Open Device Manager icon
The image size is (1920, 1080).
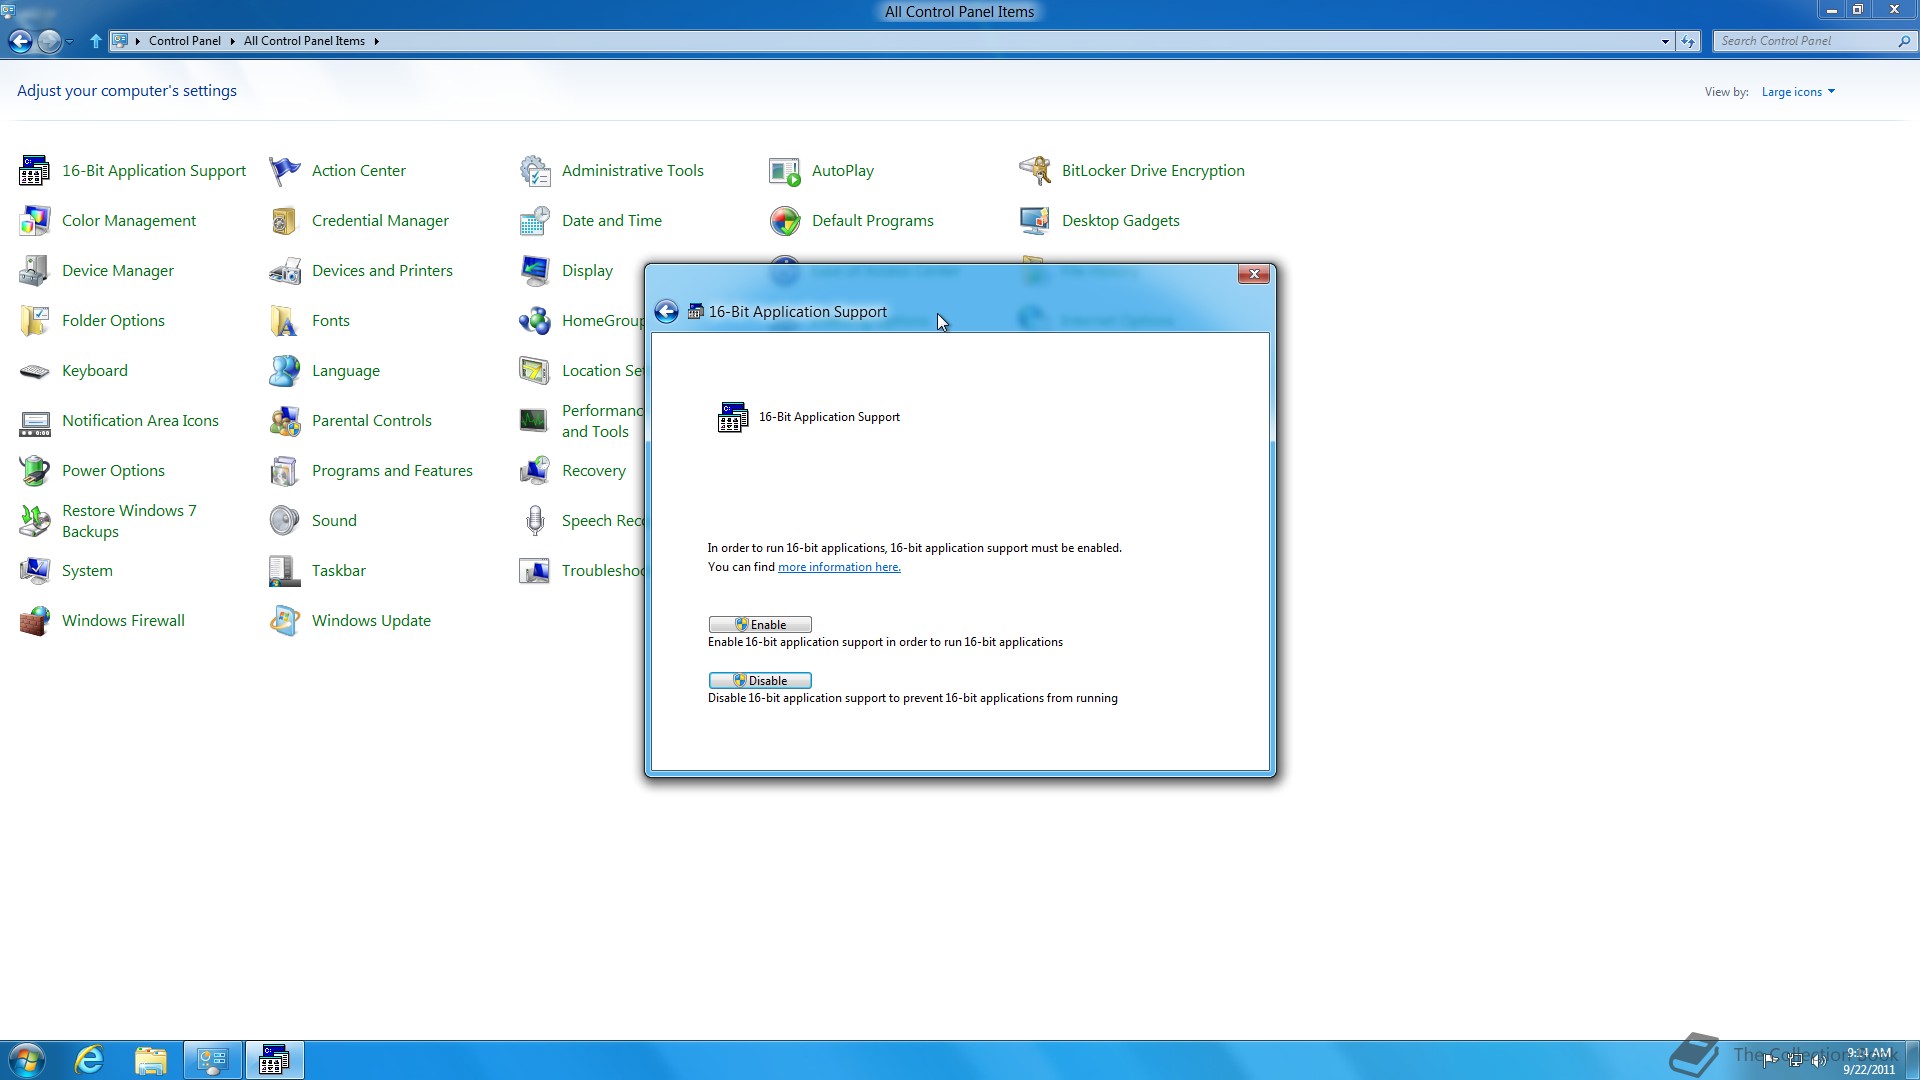34,271
